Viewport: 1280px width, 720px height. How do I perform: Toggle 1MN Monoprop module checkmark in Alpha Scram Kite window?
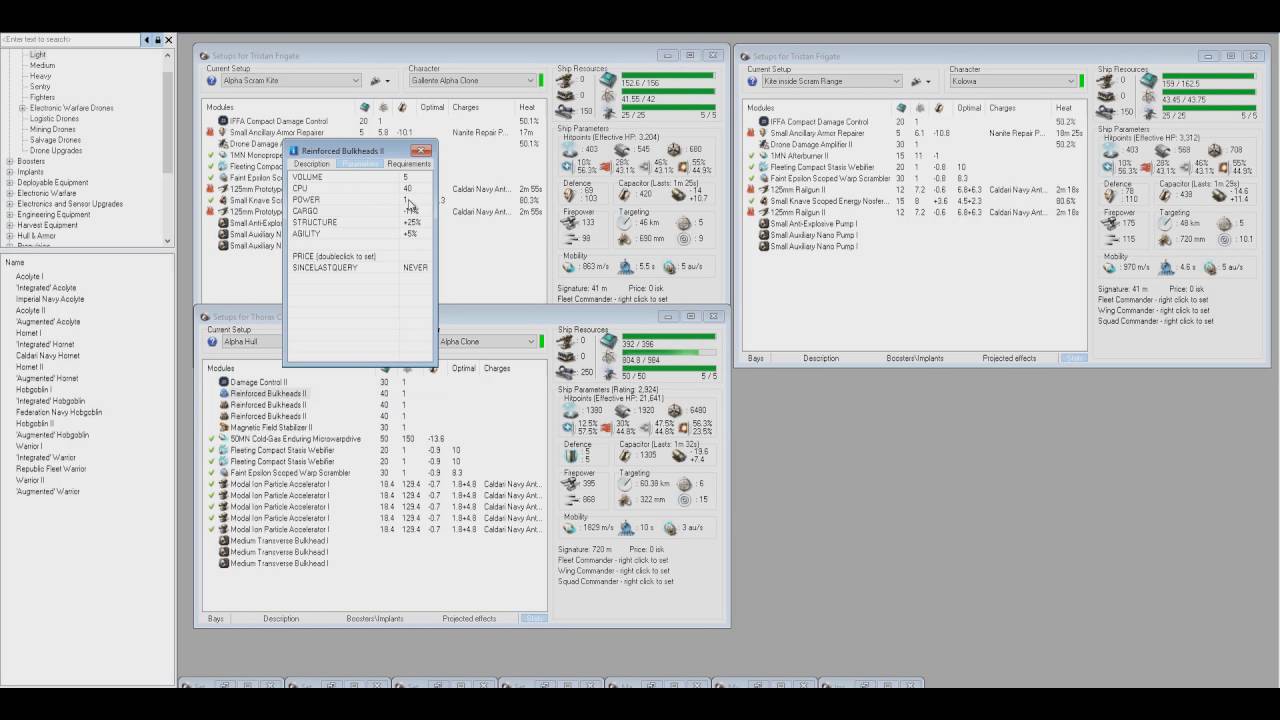coord(211,155)
